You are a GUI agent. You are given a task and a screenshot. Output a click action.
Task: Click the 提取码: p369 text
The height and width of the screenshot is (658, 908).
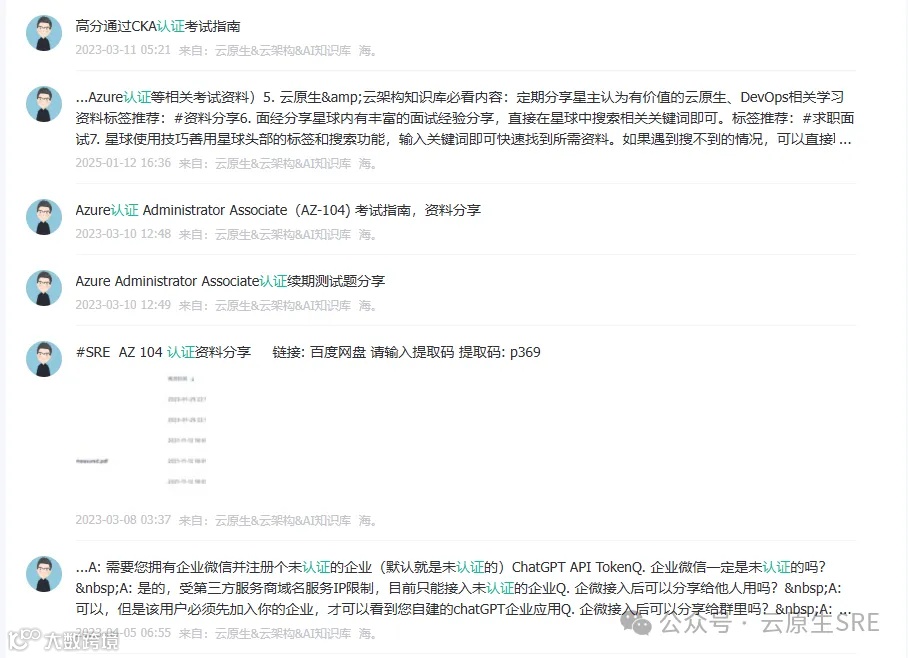(x=499, y=352)
